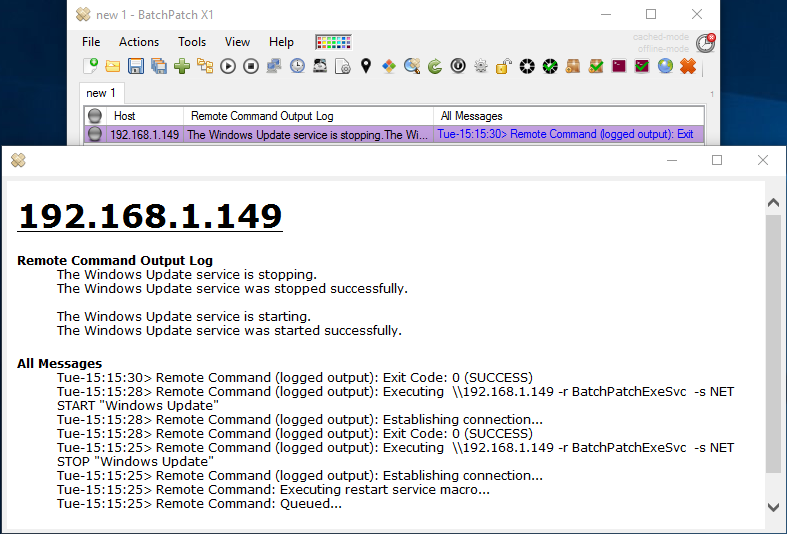This screenshot has width=787, height=534.
Task: Open the row color palette swatch
Action: click(x=333, y=42)
